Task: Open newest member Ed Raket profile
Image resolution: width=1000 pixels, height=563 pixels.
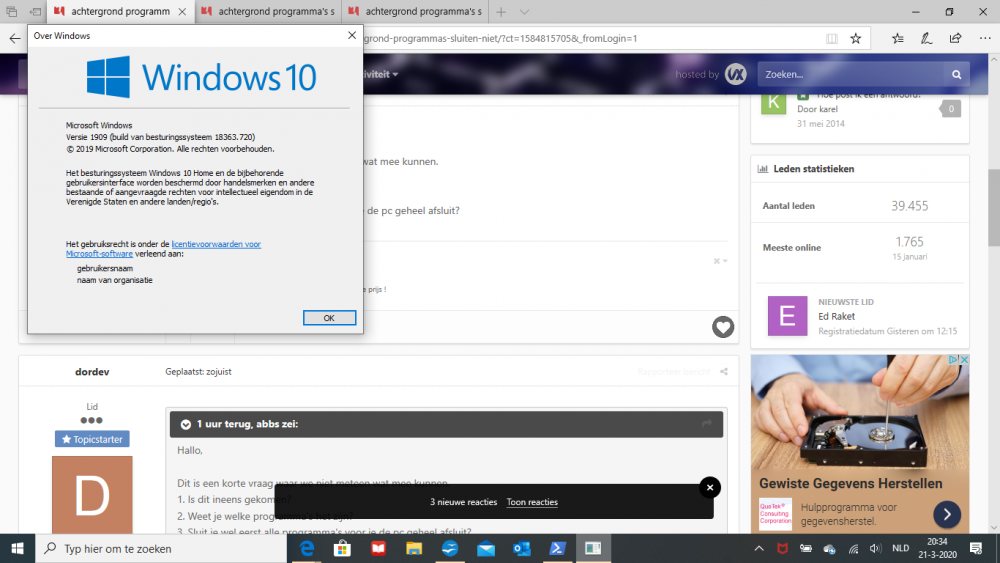Action: tap(837, 316)
